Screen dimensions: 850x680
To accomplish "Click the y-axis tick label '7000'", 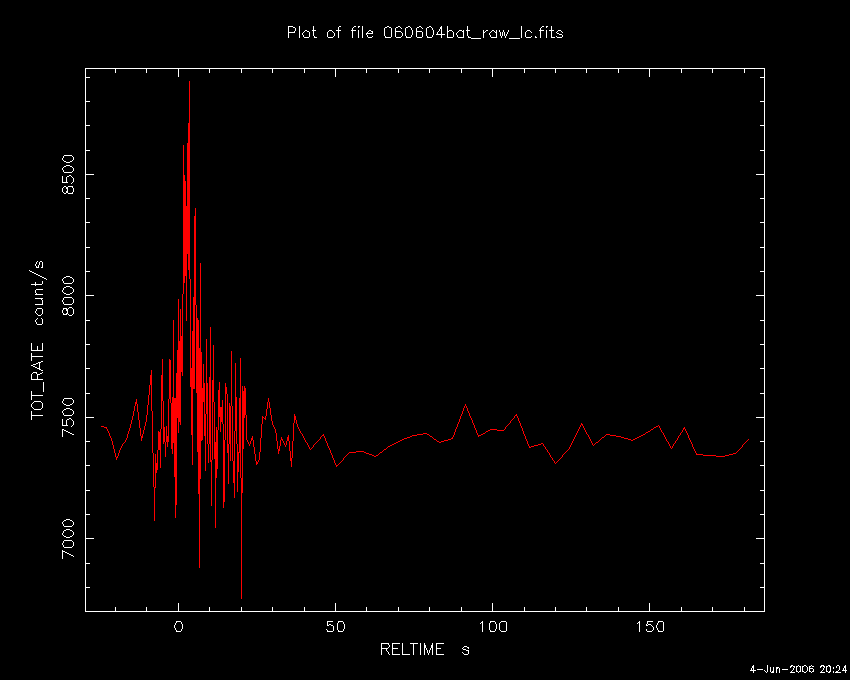I will [68, 538].
